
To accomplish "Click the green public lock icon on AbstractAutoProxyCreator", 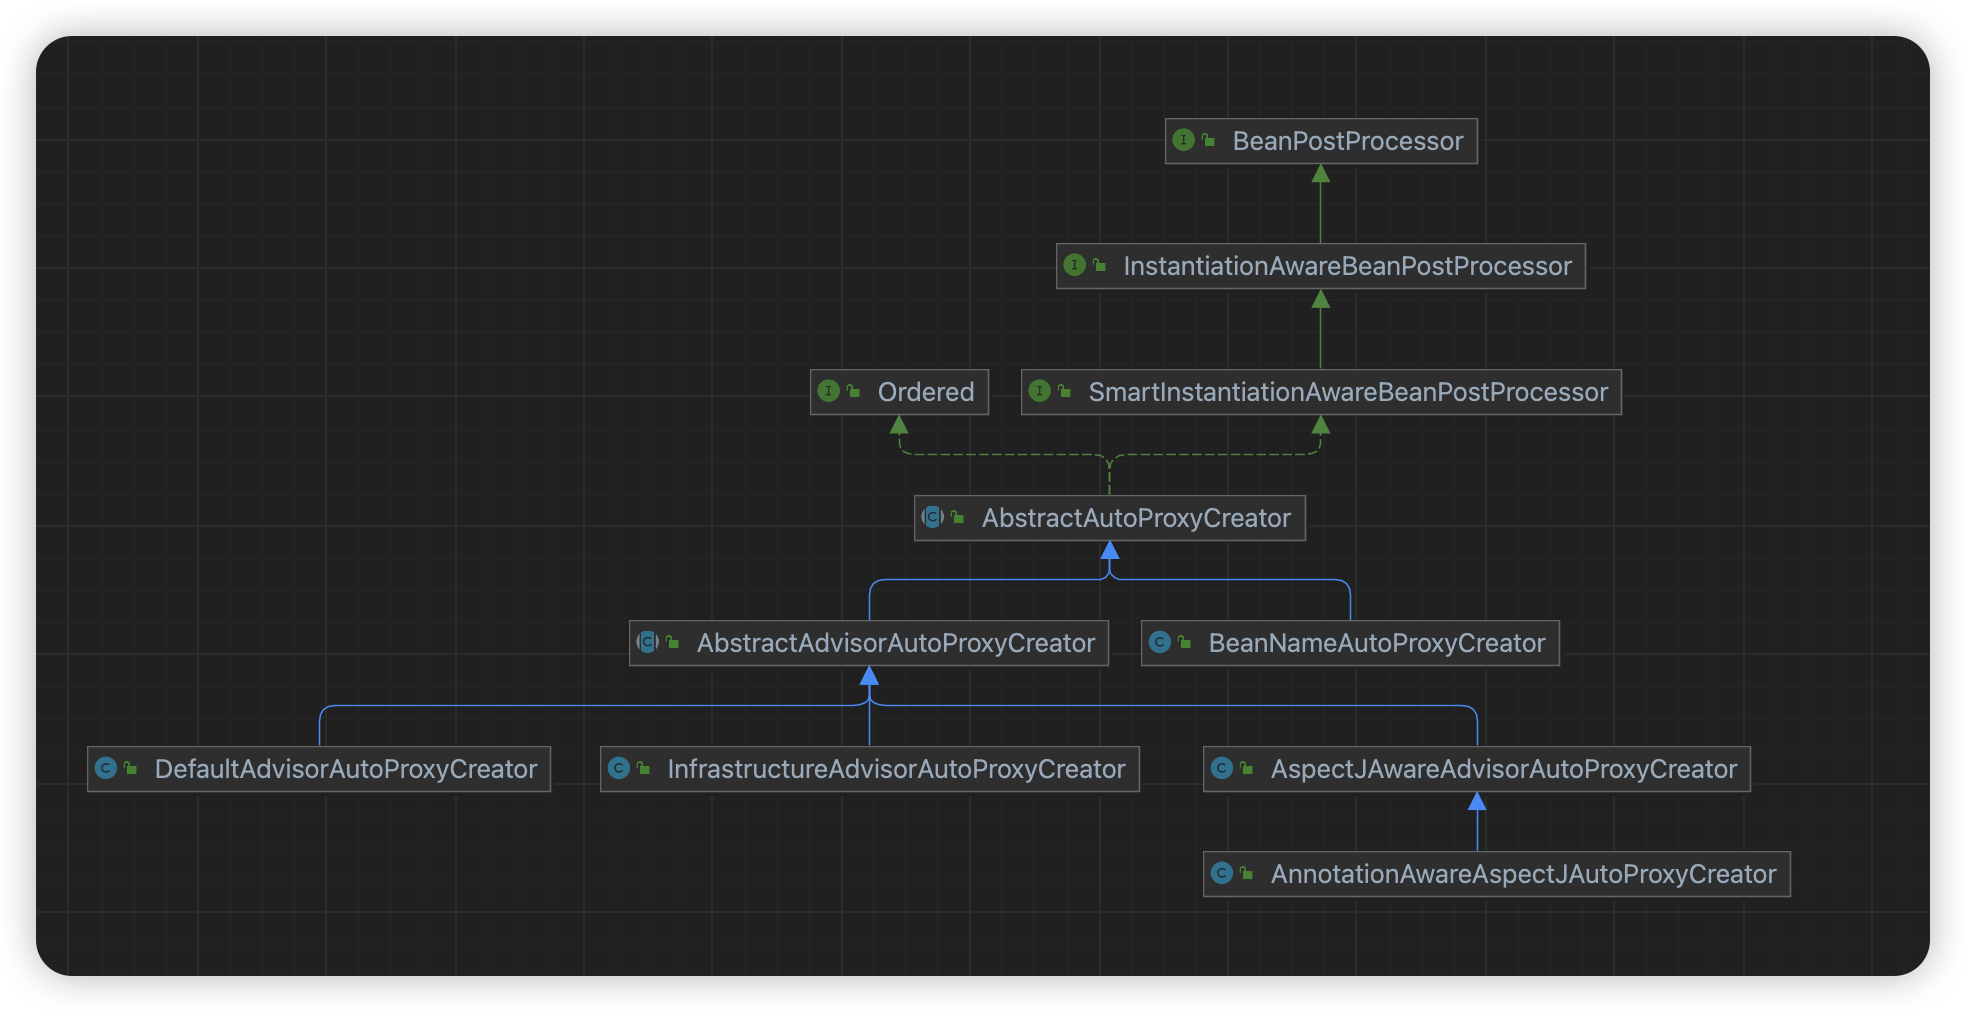I will (x=957, y=517).
